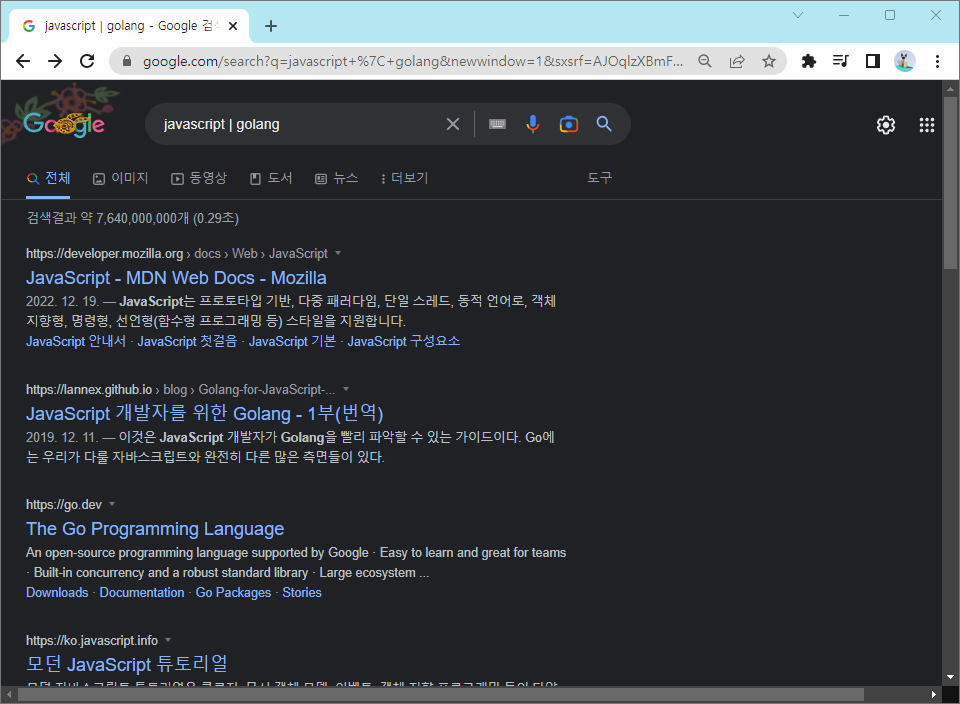This screenshot has height=704, width=960.
Task: Open JavaScript 개발자를 위한 Golang result
Action: coord(204,414)
